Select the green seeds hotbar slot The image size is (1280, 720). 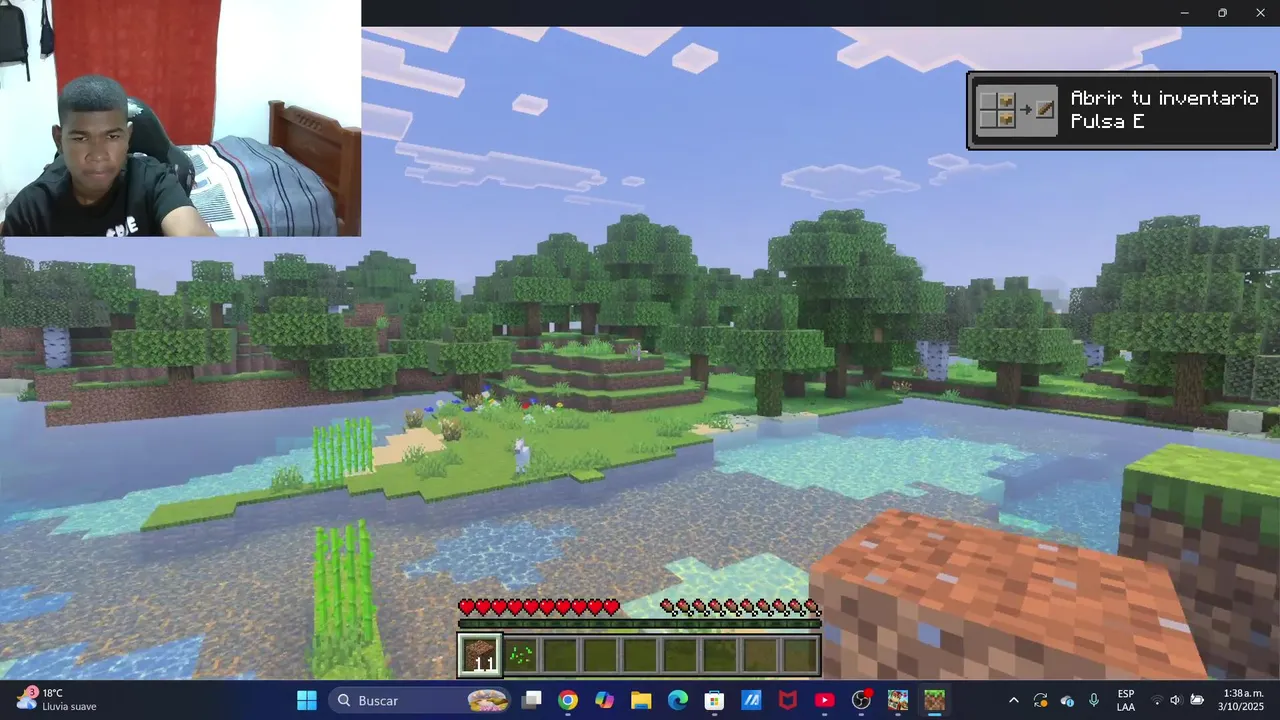tap(520, 655)
